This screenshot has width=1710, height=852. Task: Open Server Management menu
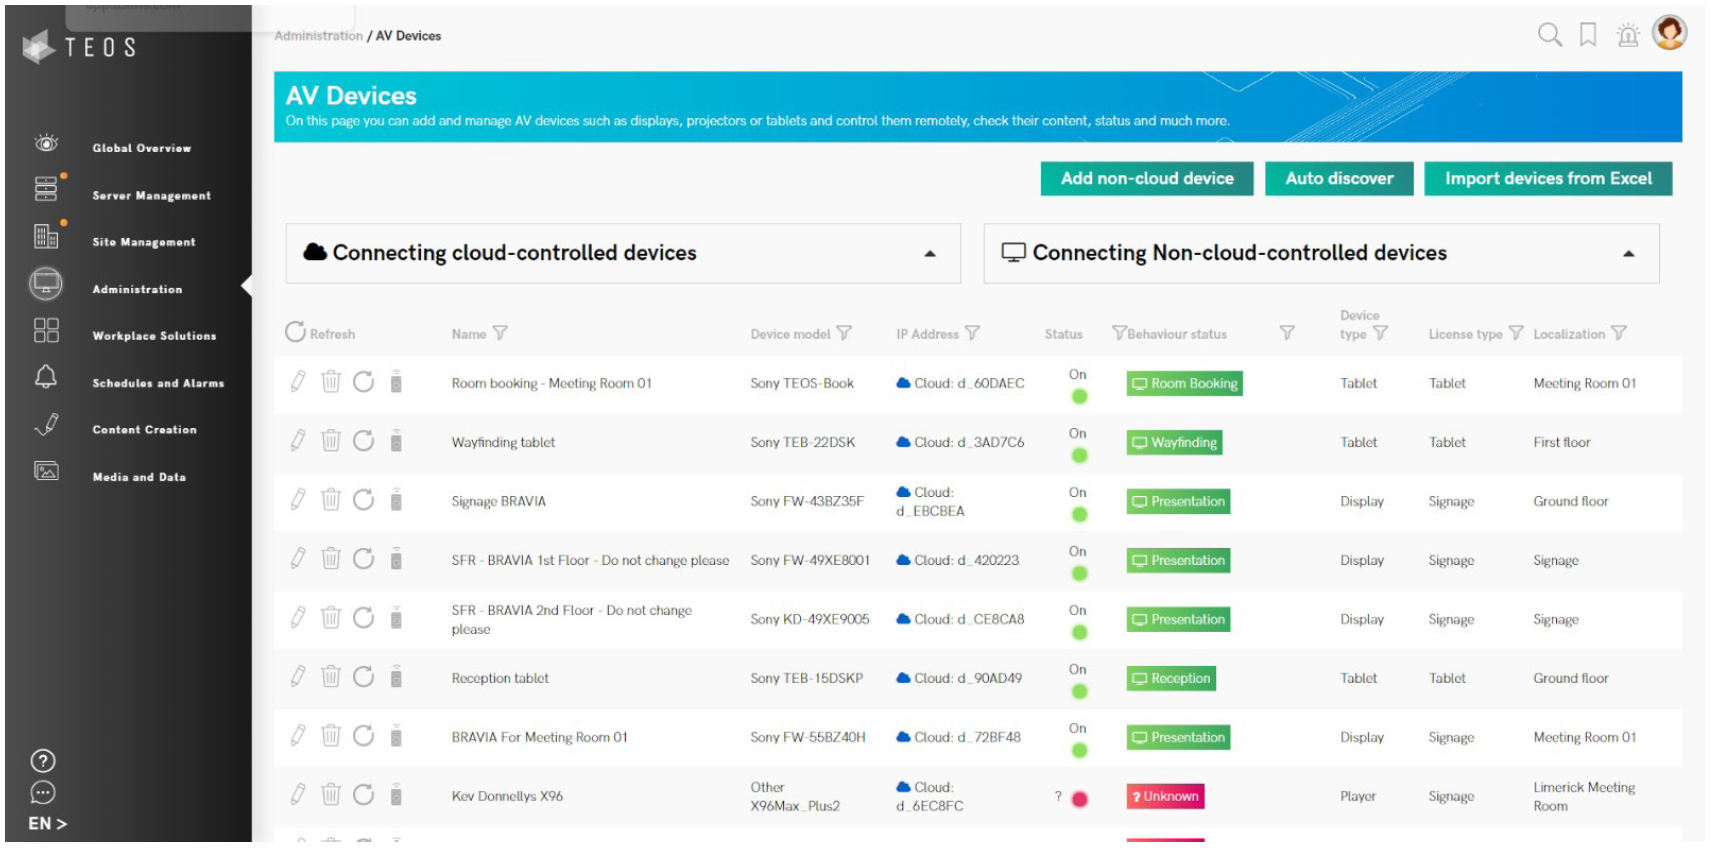coord(151,196)
